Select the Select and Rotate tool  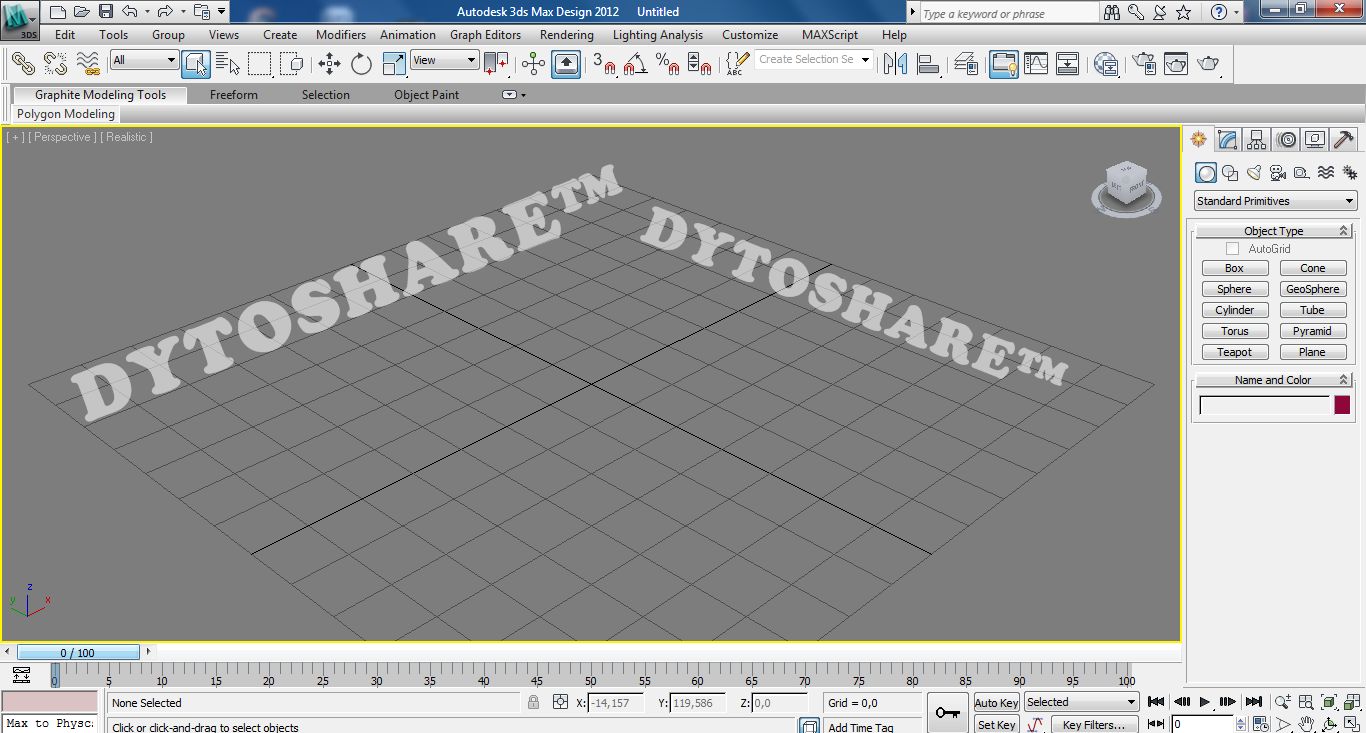click(361, 64)
